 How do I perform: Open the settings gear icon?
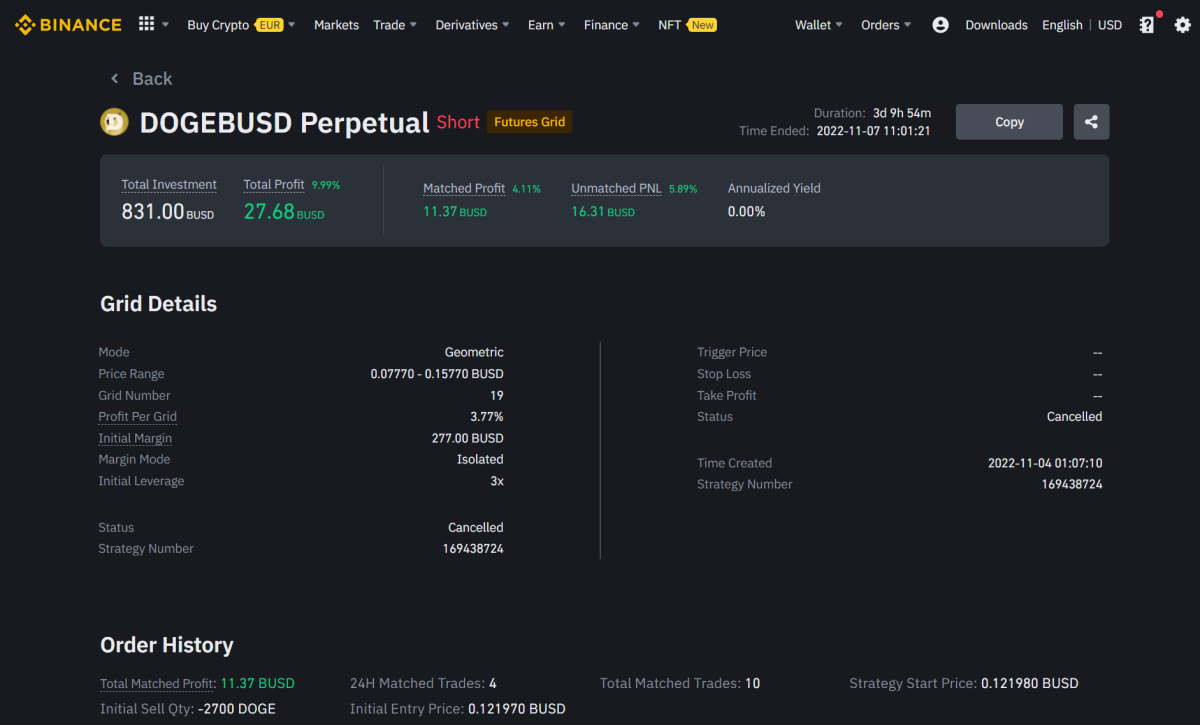[x=1182, y=25]
